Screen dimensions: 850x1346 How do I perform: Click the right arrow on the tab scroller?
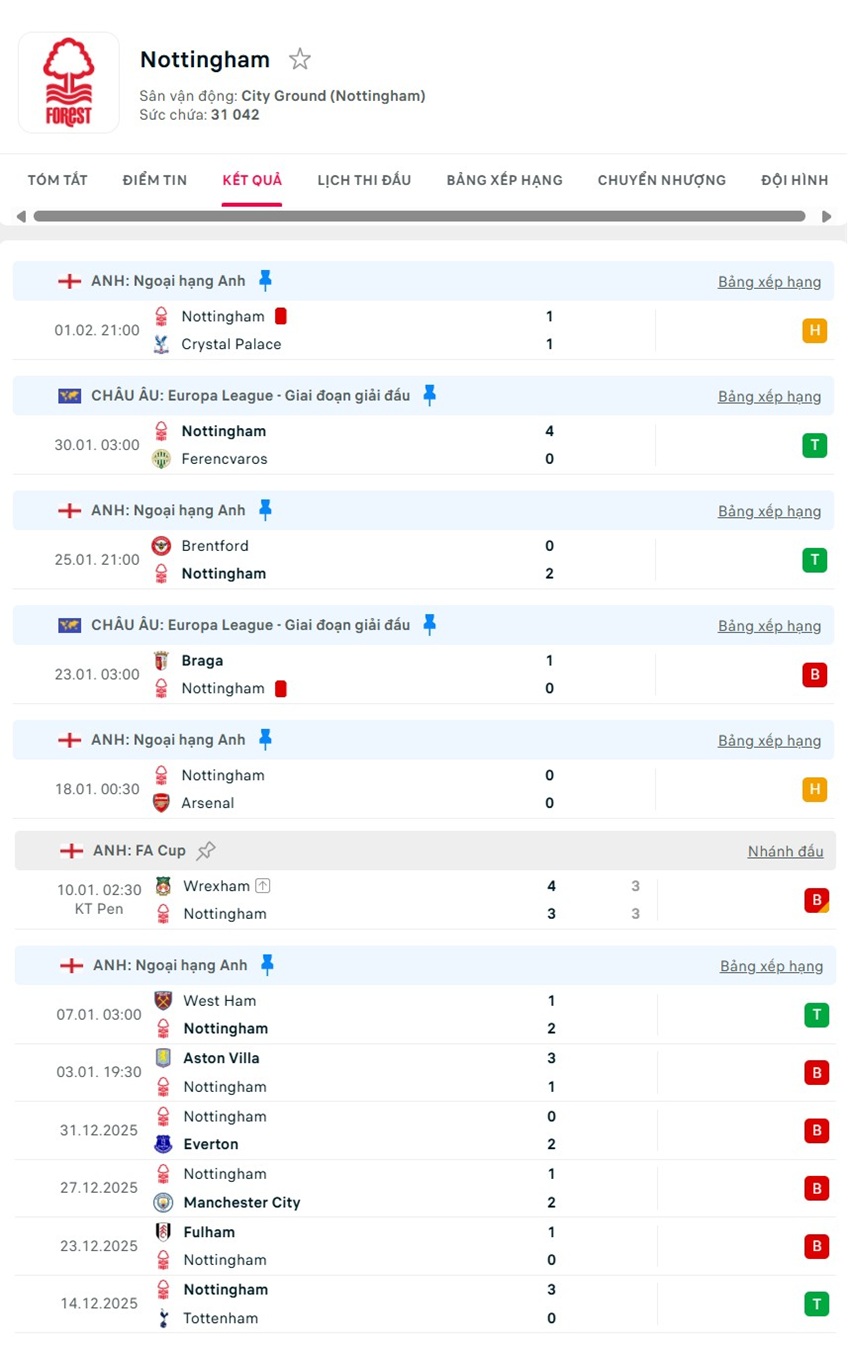tap(828, 216)
